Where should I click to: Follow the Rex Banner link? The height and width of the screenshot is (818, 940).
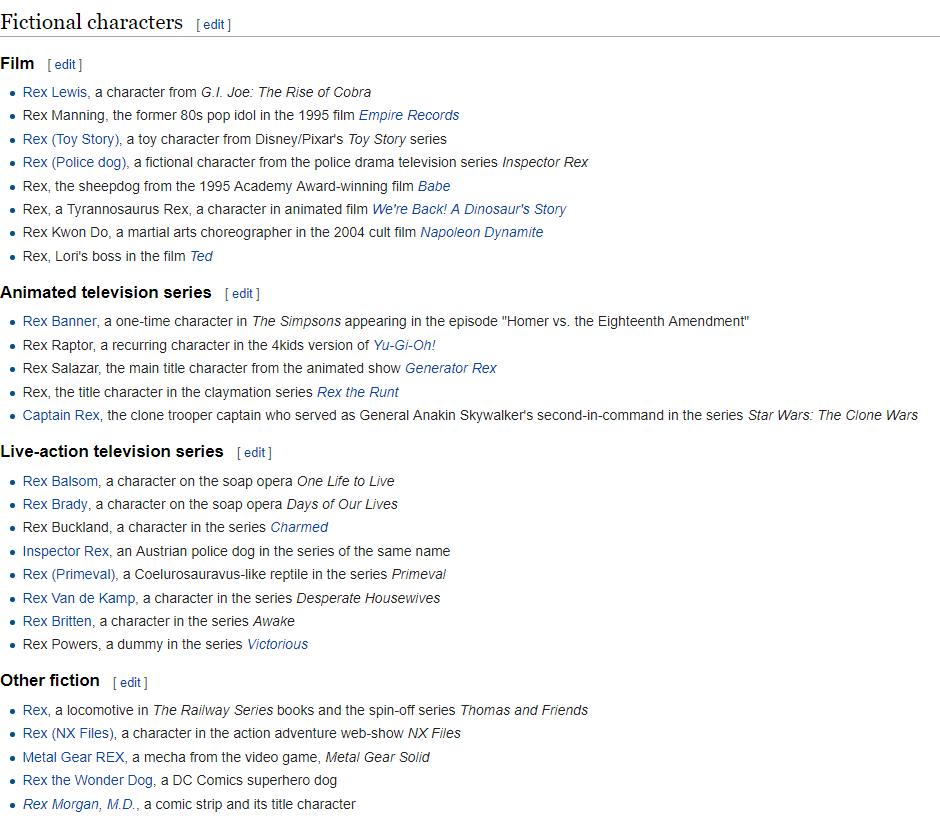59,321
